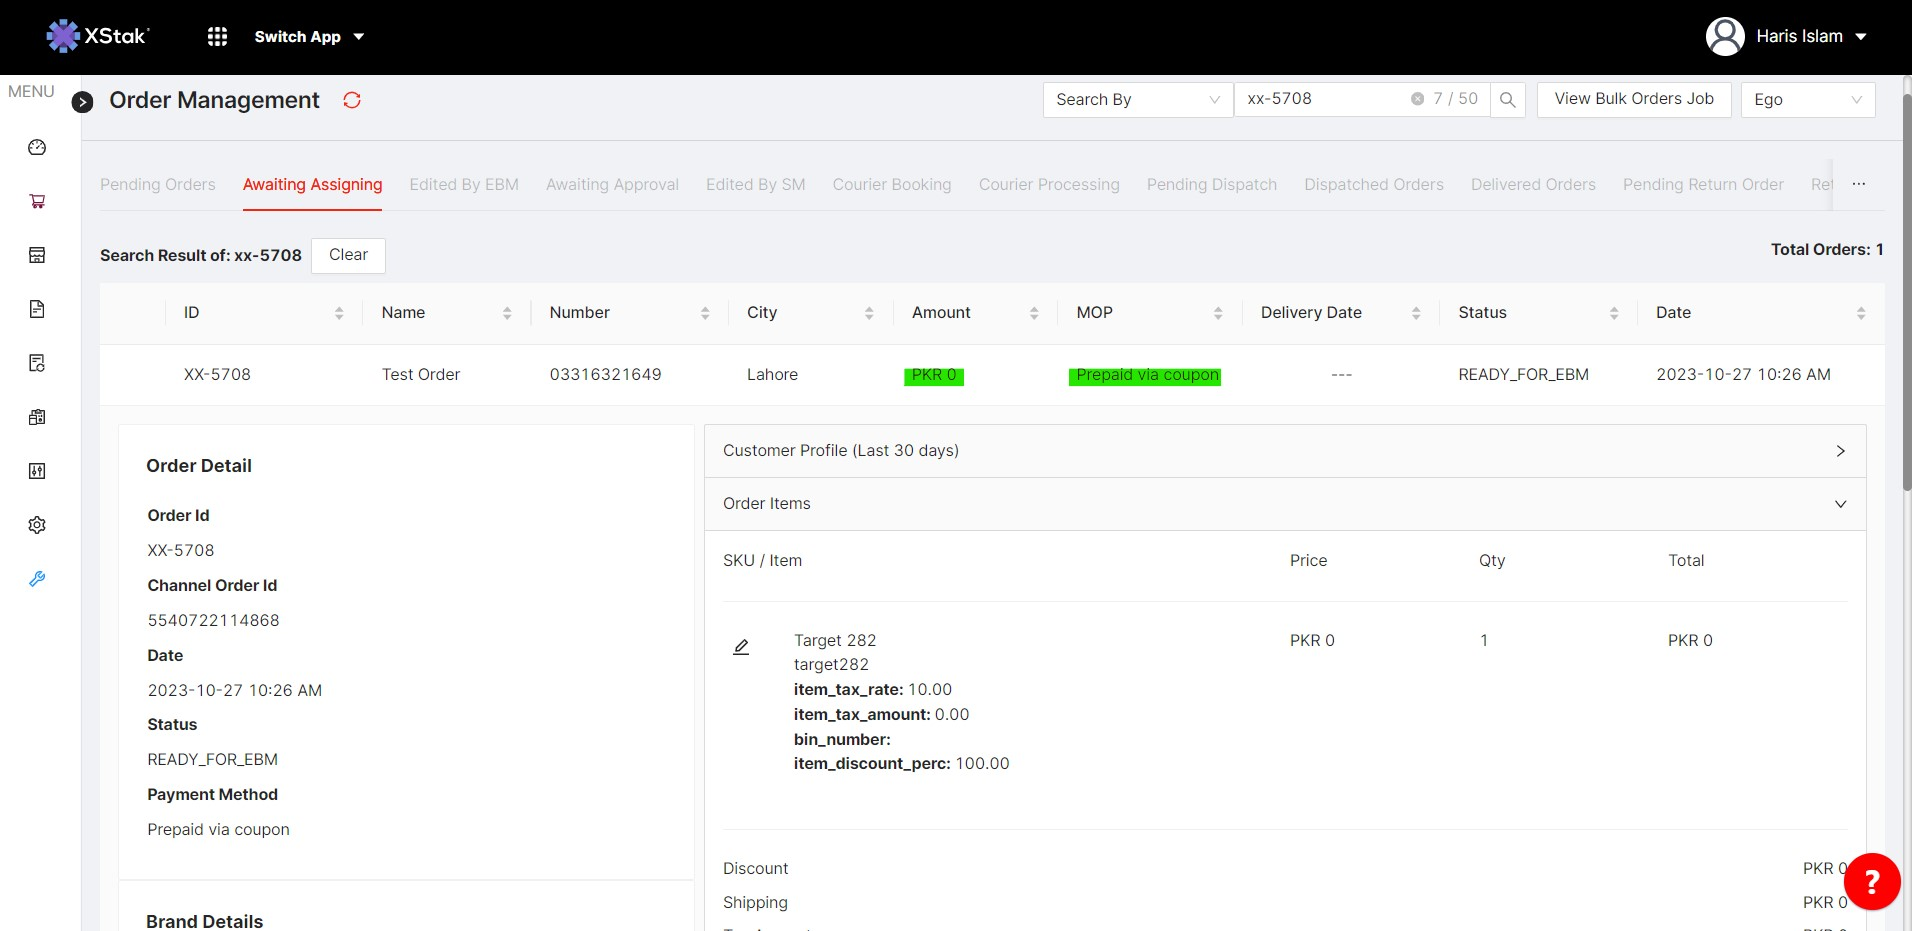Screen dimensions: 1912x931
Task: Click the magnifier search button
Action: tap(1507, 100)
